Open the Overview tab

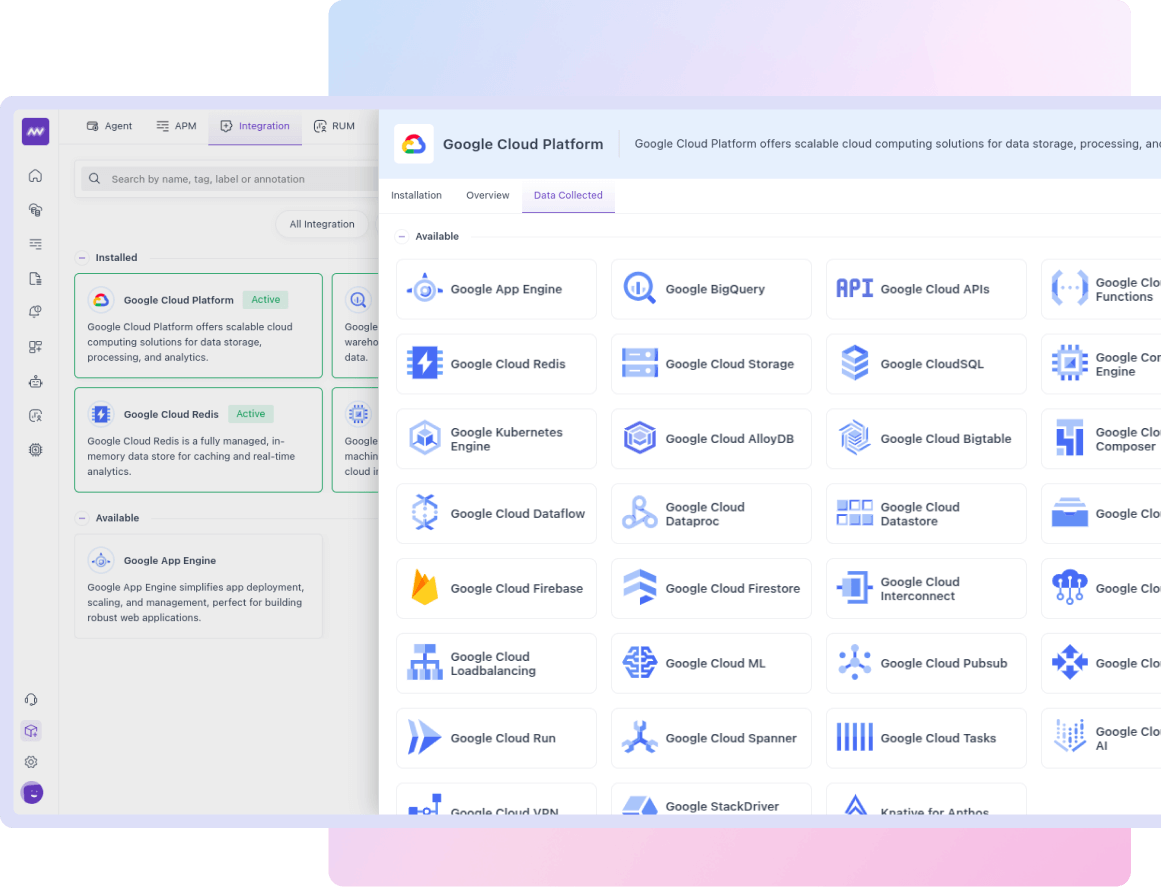tap(487, 195)
